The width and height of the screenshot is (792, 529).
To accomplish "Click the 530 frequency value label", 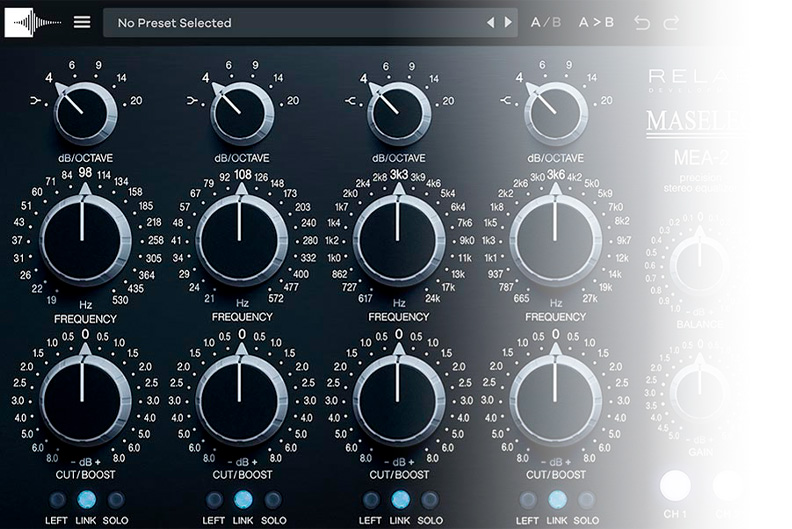I will [120, 300].
